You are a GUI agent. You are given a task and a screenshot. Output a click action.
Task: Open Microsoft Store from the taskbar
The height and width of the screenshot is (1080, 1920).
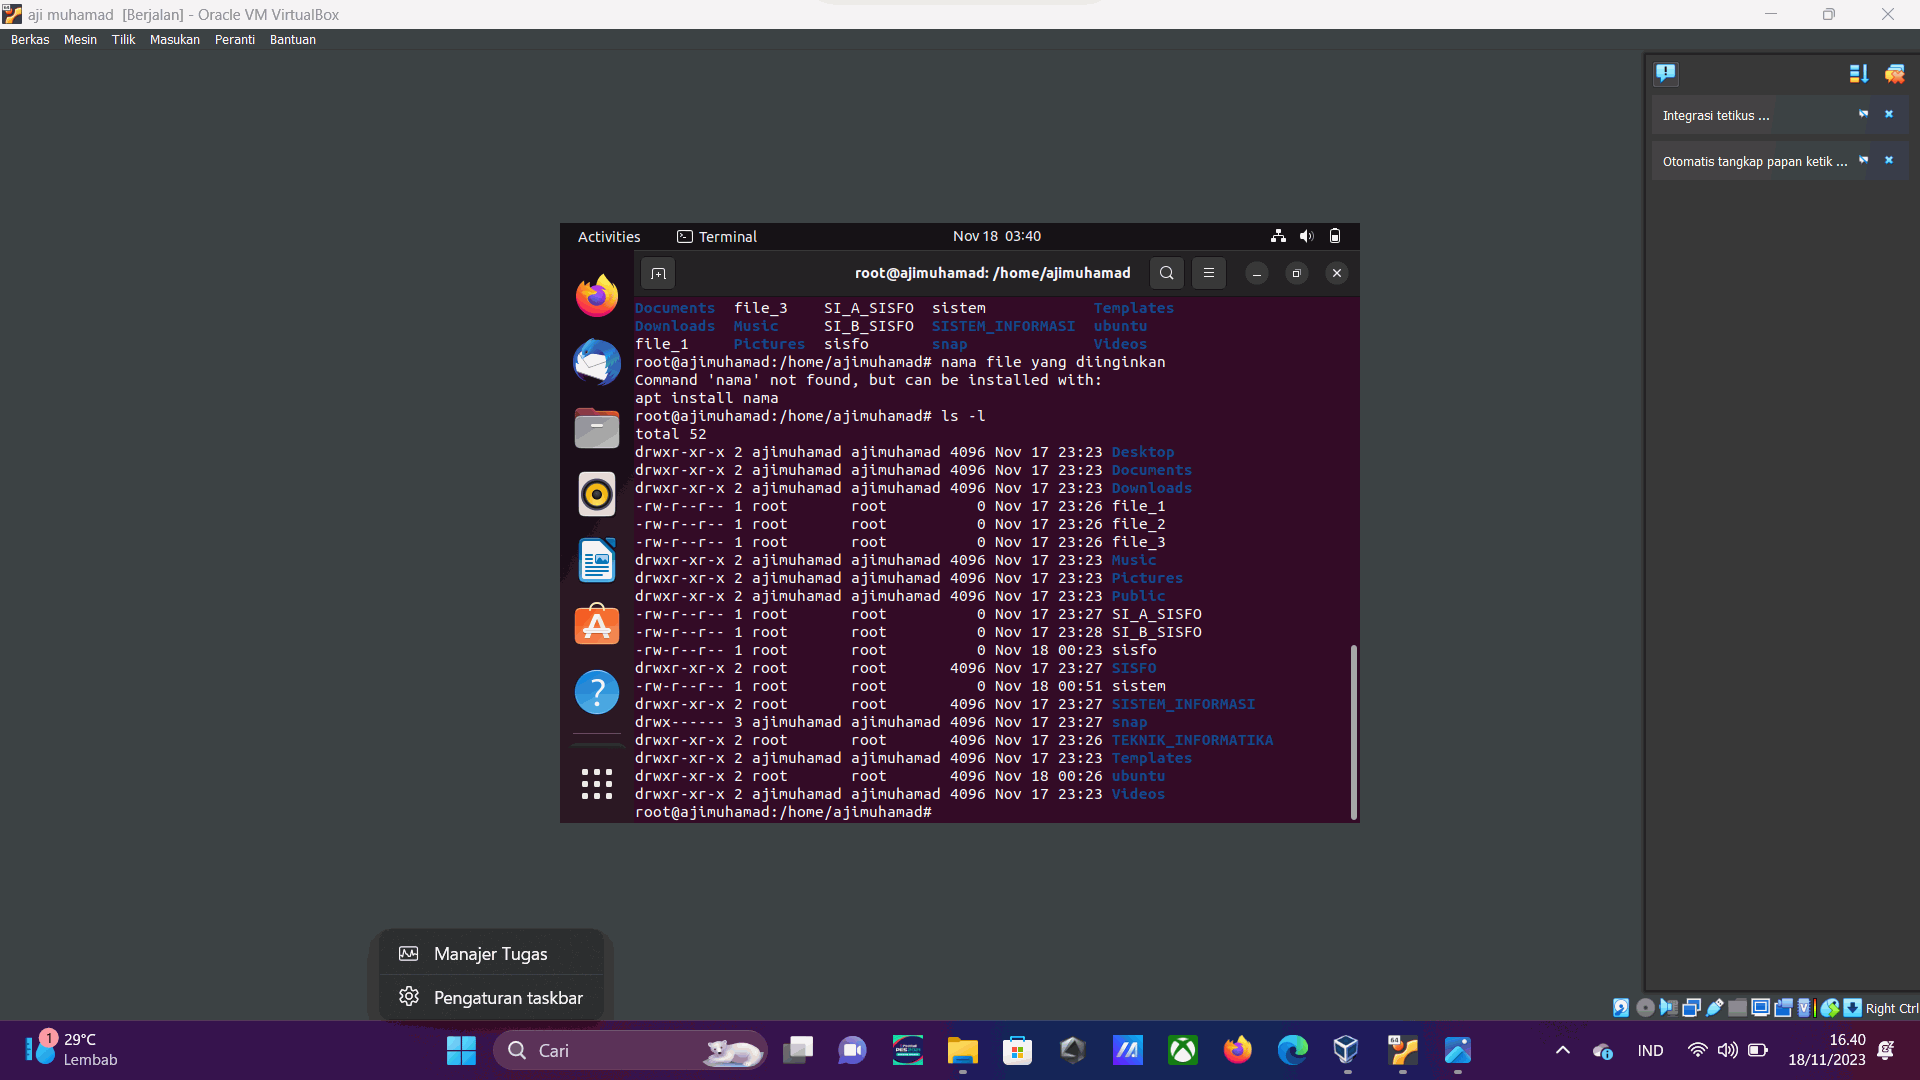(1017, 1050)
